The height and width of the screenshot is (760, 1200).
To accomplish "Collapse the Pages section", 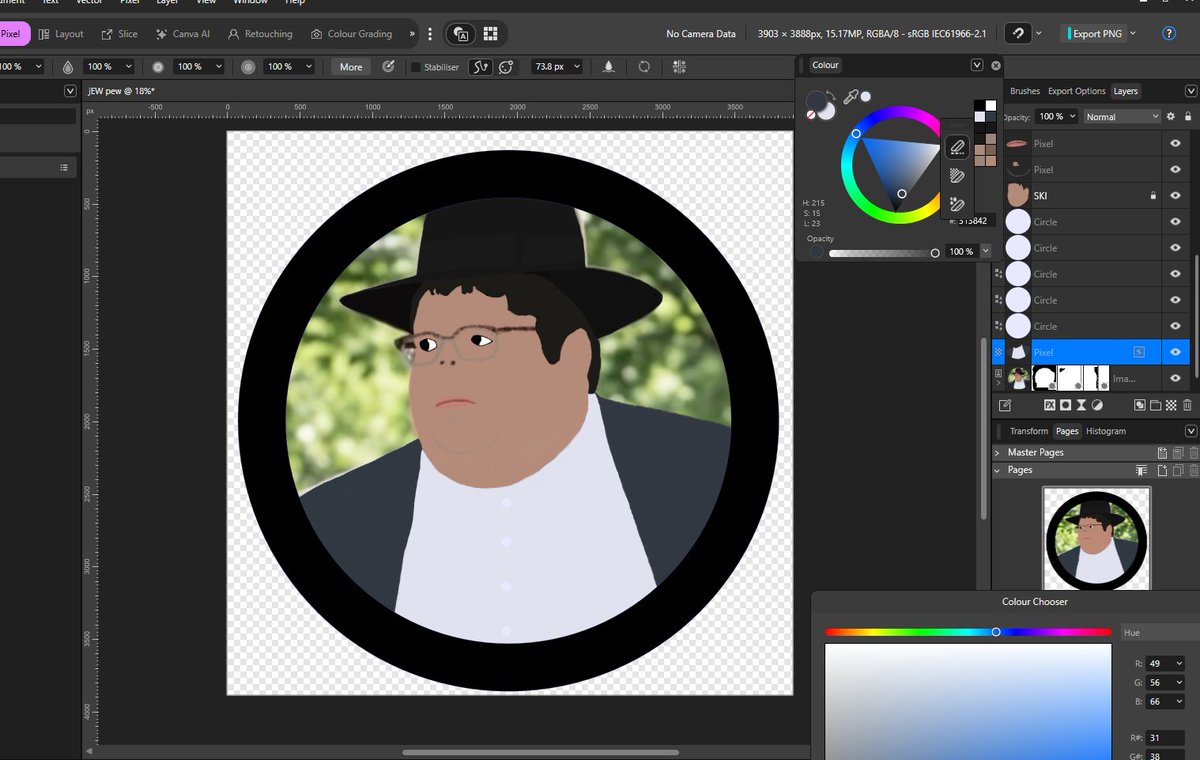I will 997,470.
